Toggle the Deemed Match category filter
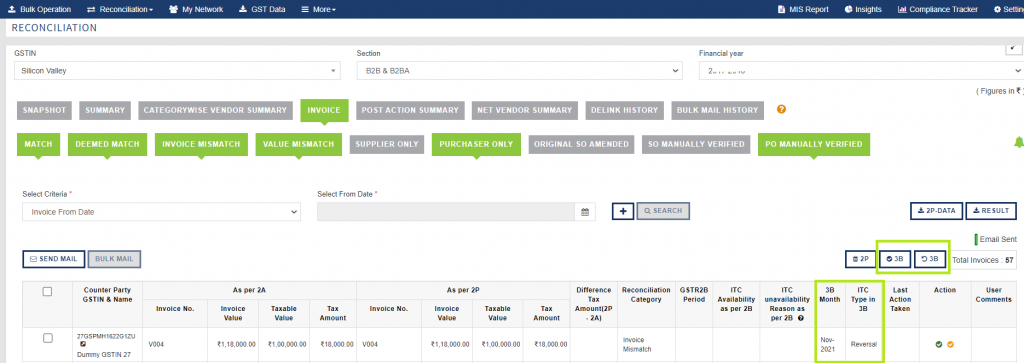 pyautogui.click(x=108, y=144)
